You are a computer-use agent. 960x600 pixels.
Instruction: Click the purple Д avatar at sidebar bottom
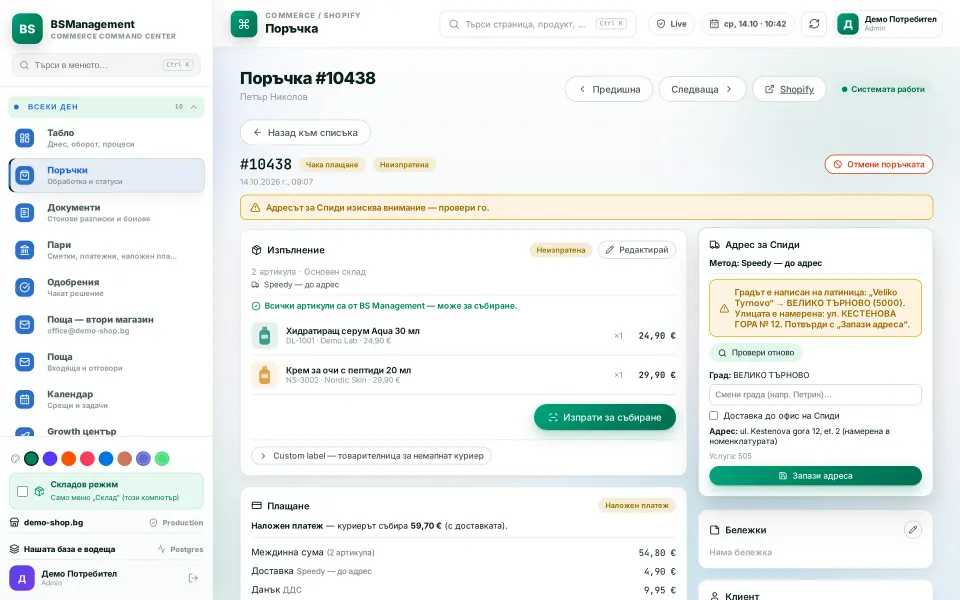pos(21,578)
